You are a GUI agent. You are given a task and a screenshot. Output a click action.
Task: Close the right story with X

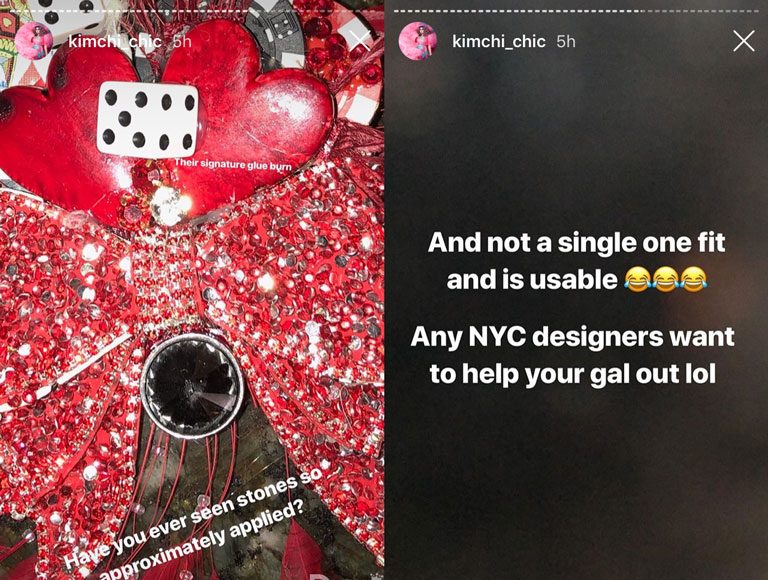pyautogui.click(x=744, y=41)
